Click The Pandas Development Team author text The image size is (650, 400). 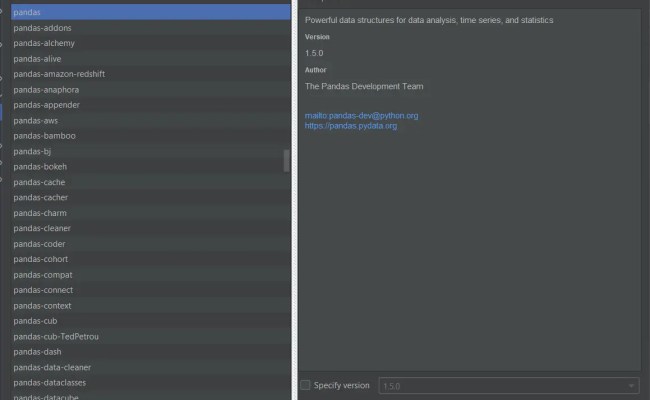364,86
